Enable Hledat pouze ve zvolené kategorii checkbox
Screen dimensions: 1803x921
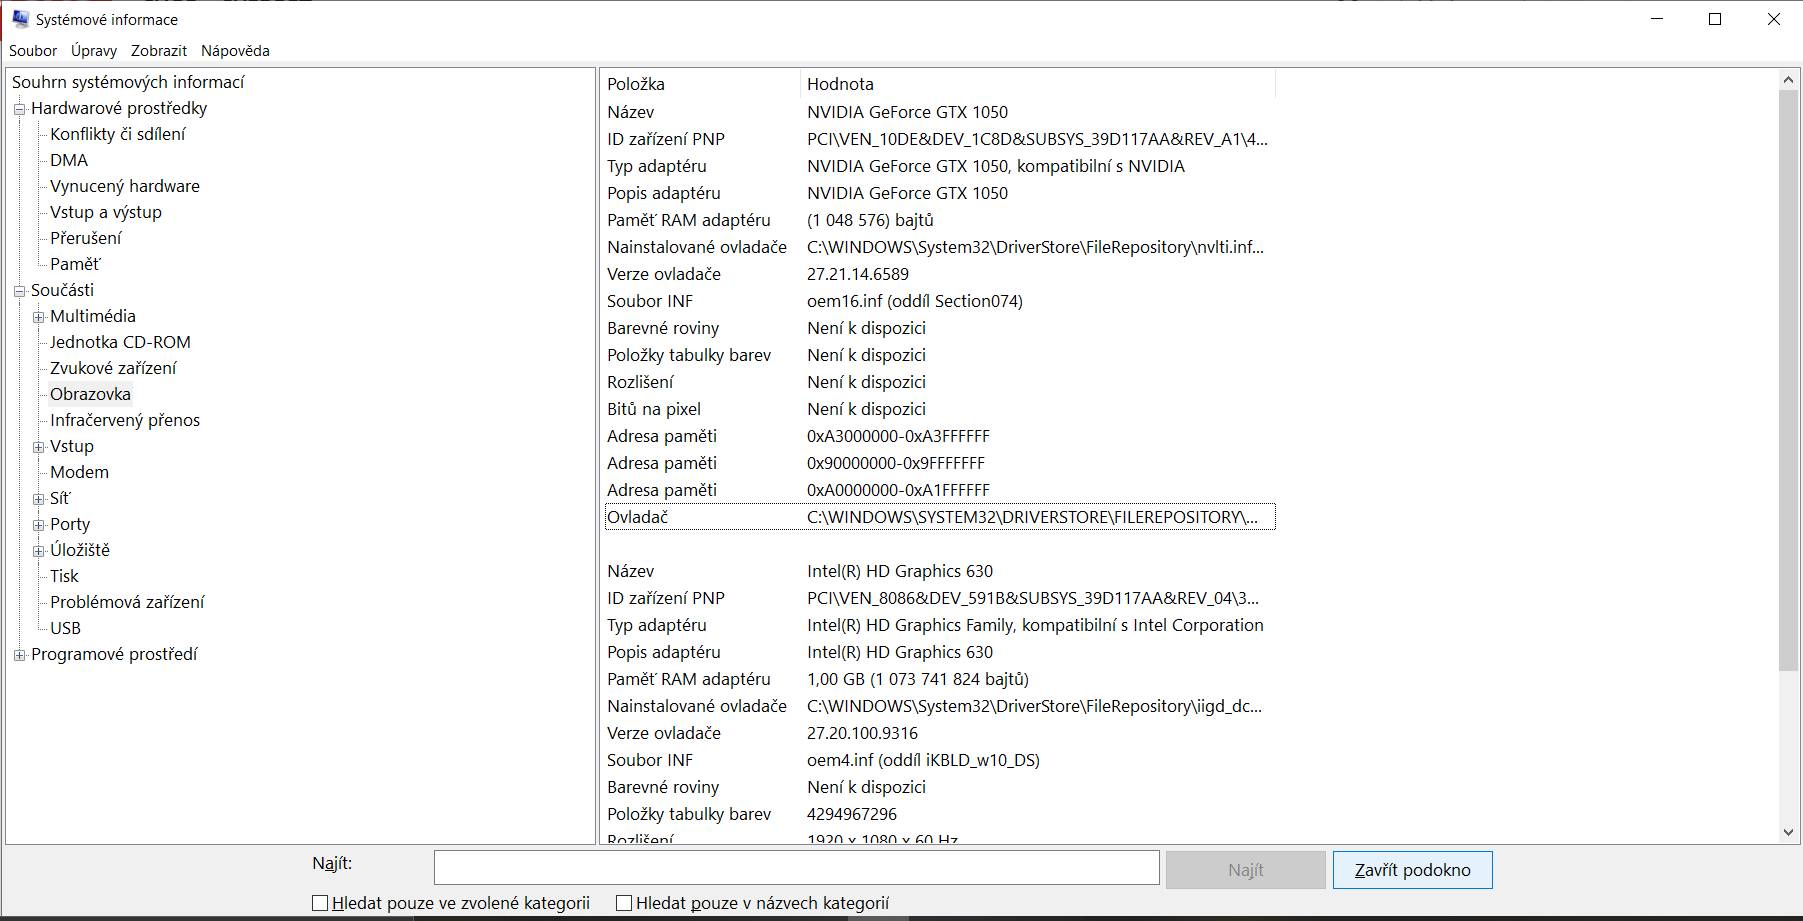320,903
